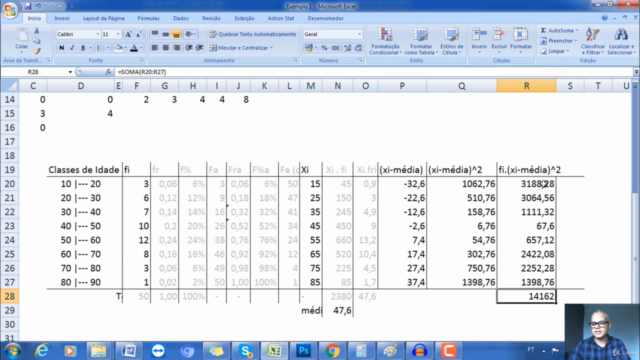Open the Dados tab
This screenshot has height=360, width=640.
point(181,18)
